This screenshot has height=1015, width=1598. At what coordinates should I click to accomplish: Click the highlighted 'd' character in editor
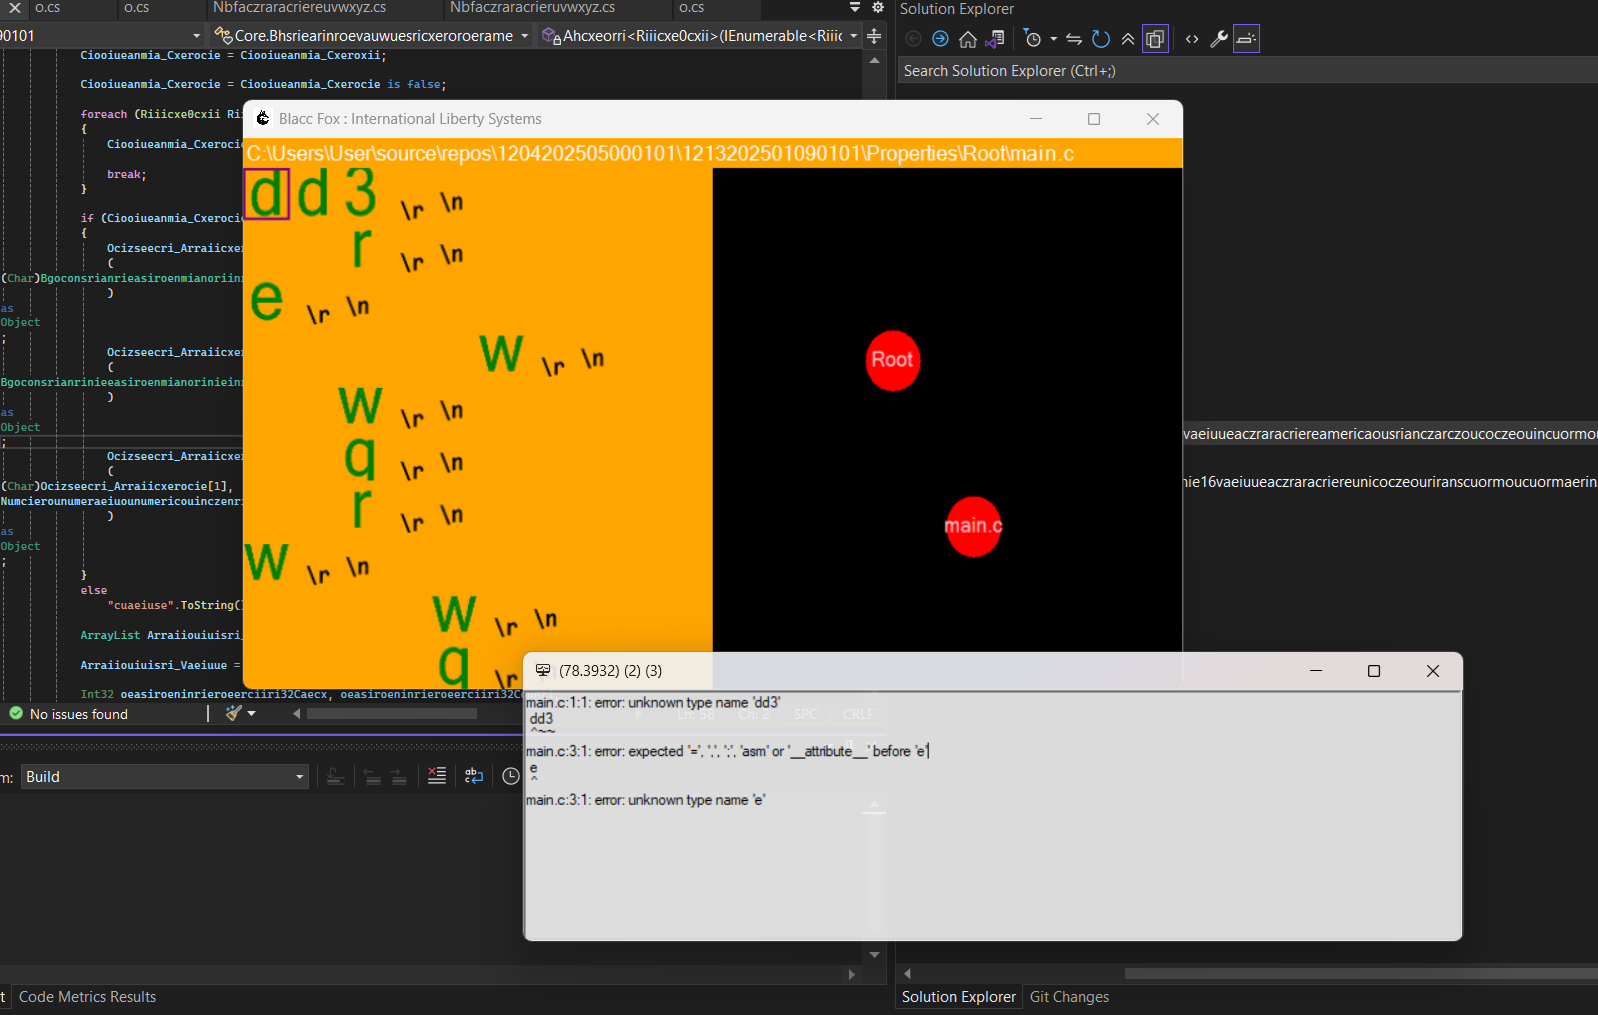click(266, 194)
